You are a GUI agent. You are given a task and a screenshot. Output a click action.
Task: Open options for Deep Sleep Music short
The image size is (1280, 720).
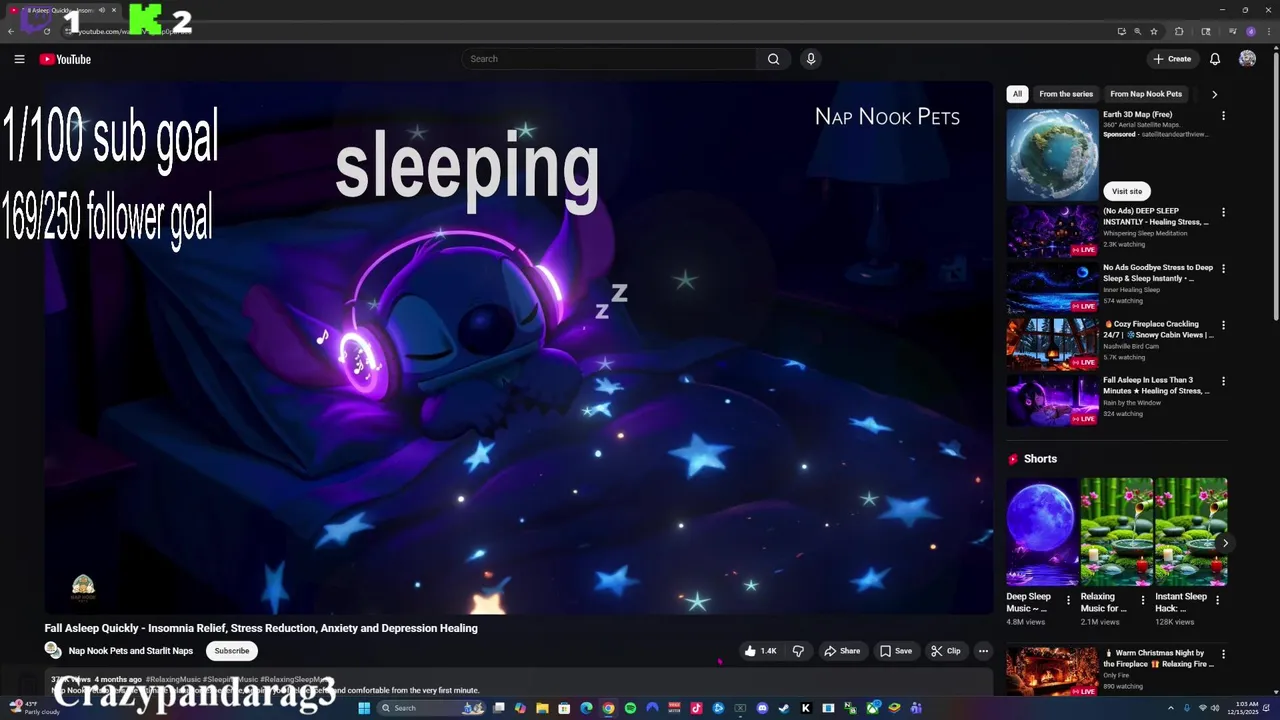(1068, 600)
